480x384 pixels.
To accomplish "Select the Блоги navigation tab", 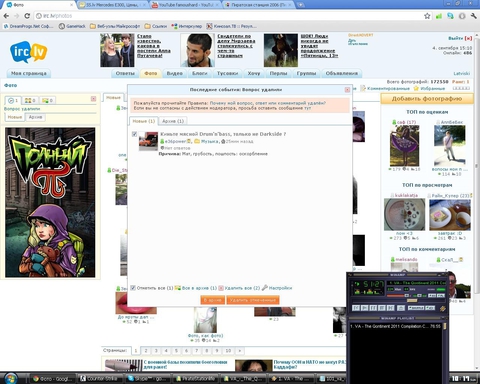I will [x=200, y=73].
